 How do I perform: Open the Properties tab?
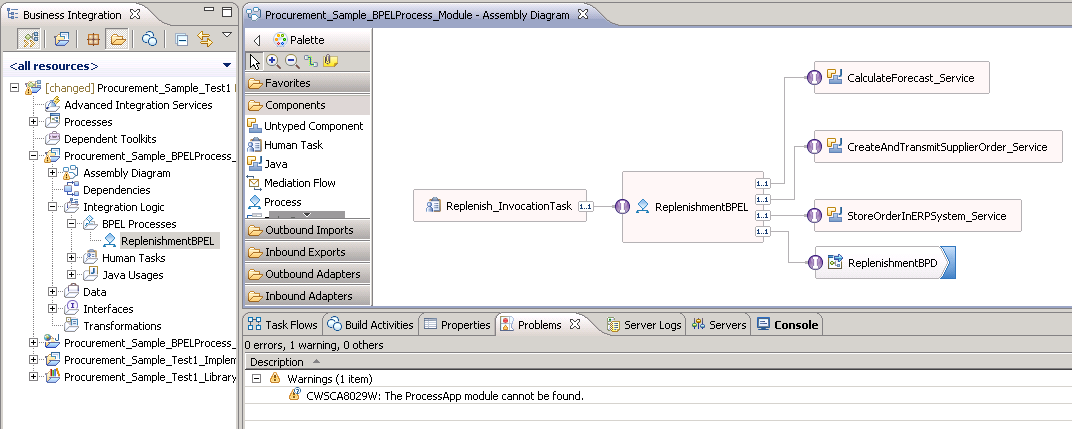click(457, 325)
